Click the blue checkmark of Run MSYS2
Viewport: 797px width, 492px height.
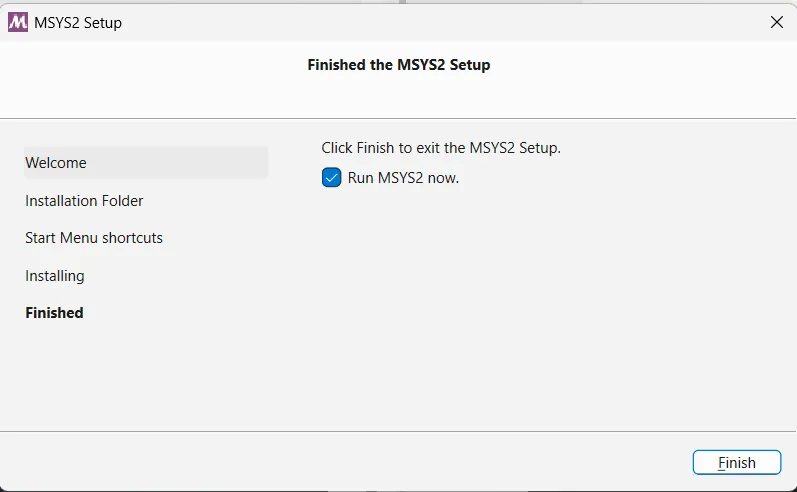[331, 178]
